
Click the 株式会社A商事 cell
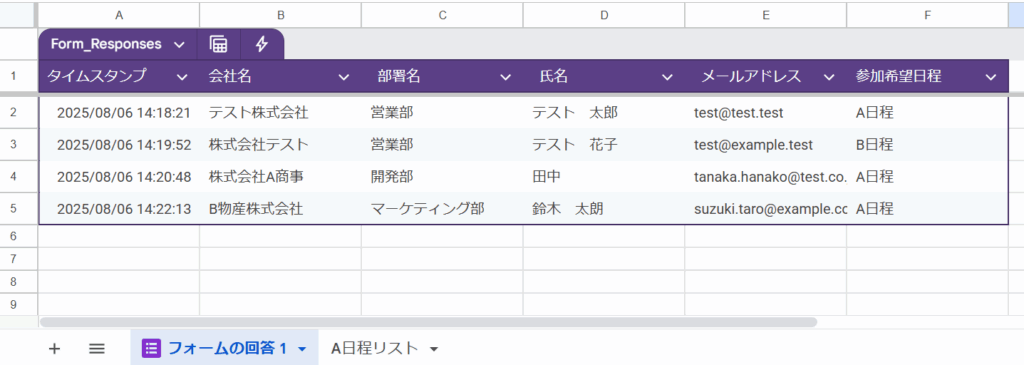280,177
